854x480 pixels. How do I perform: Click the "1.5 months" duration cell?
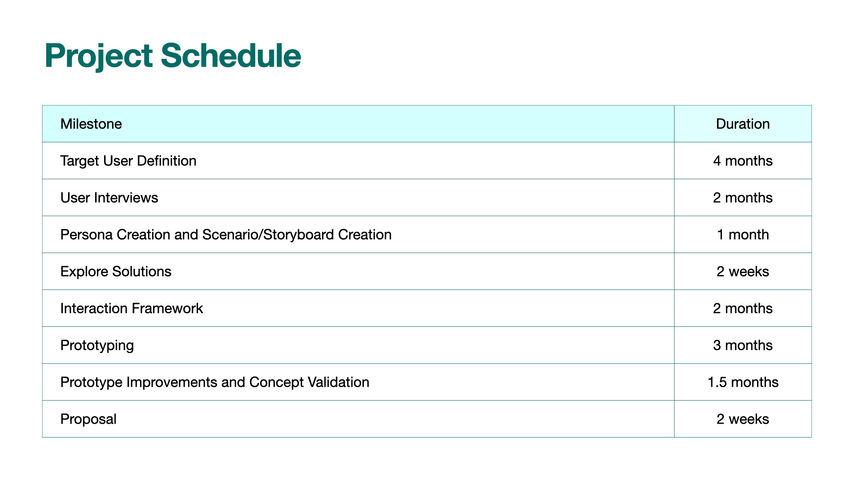pos(742,383)
